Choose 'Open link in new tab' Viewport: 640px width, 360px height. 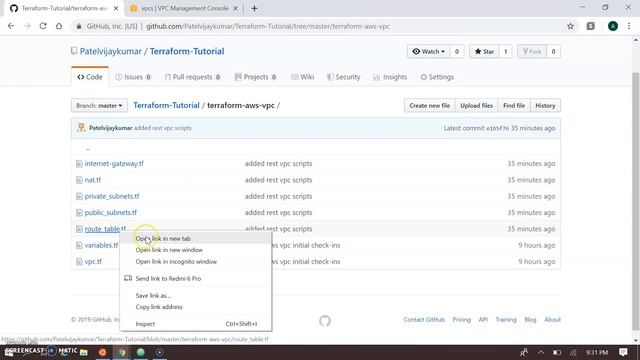[196, 238]
